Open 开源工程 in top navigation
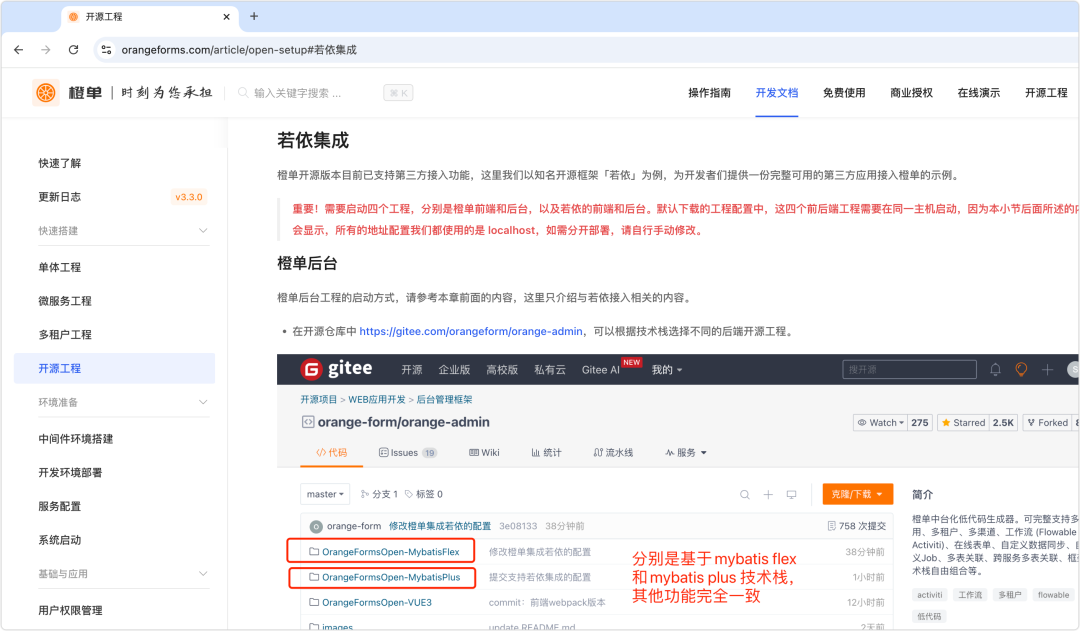The width and height of the screenshot is (1080, 631). coord(1046,92)
